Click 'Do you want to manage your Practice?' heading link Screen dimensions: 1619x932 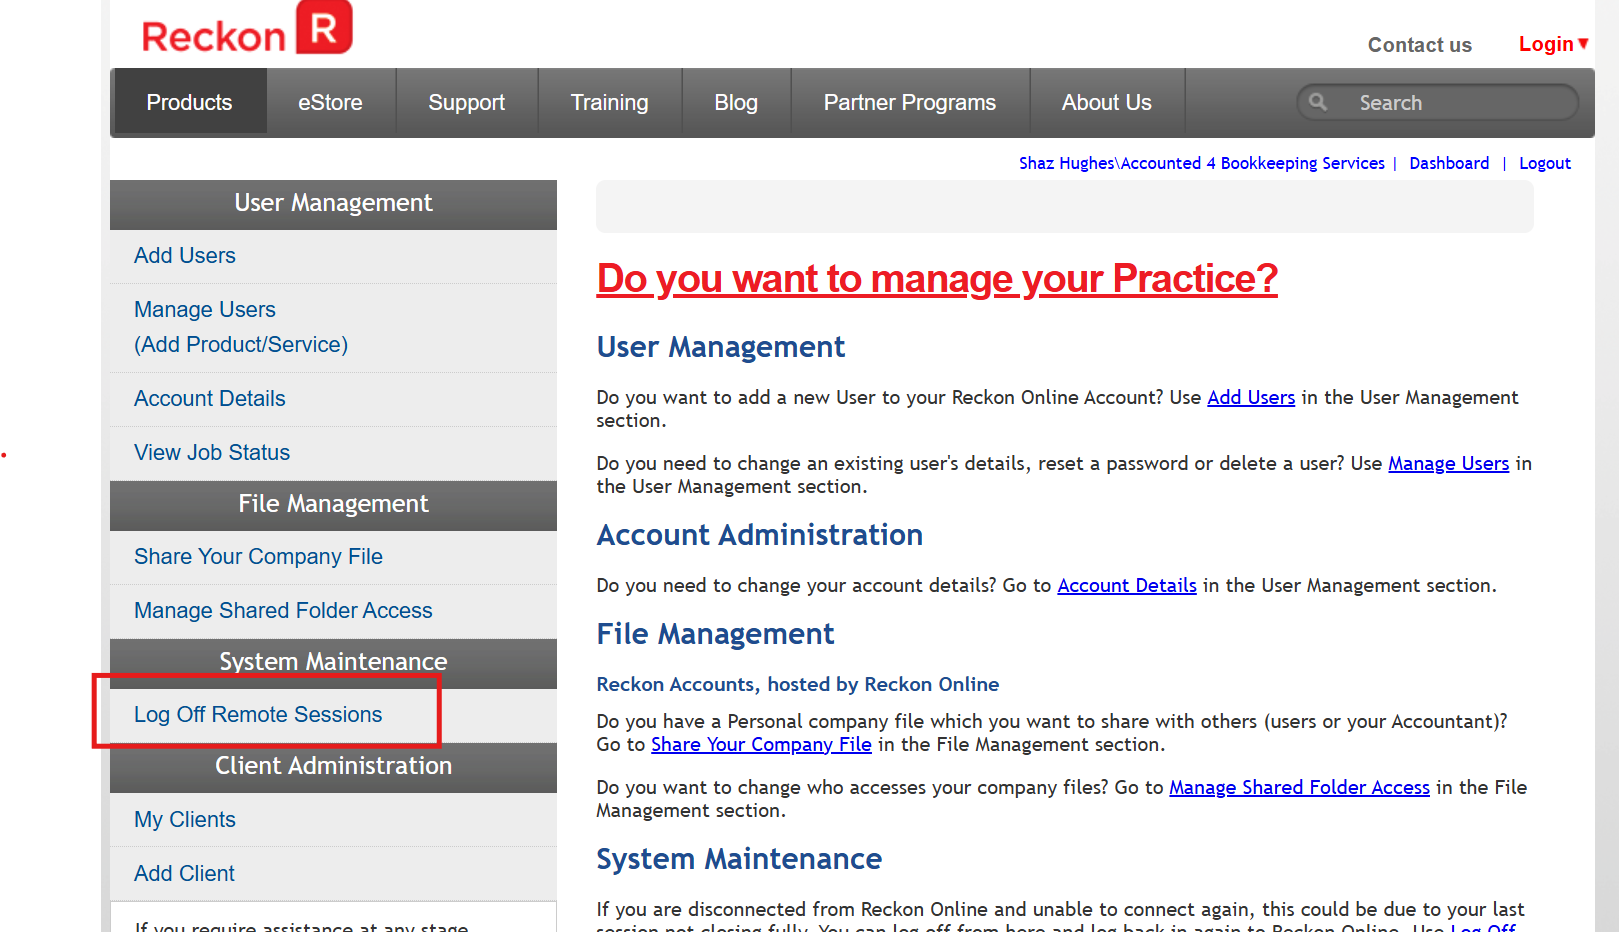[x=937, y=279]
